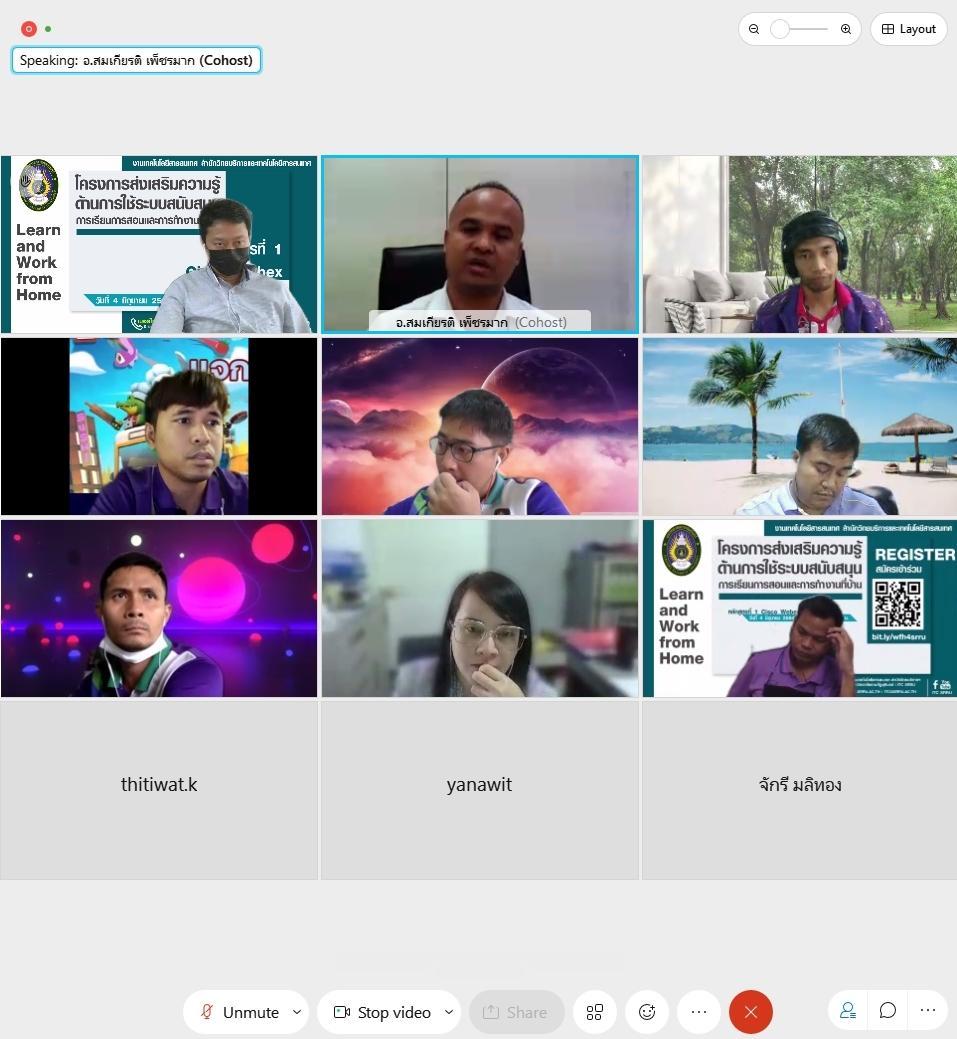Open the reactions smiley icon

point(647,1012)
